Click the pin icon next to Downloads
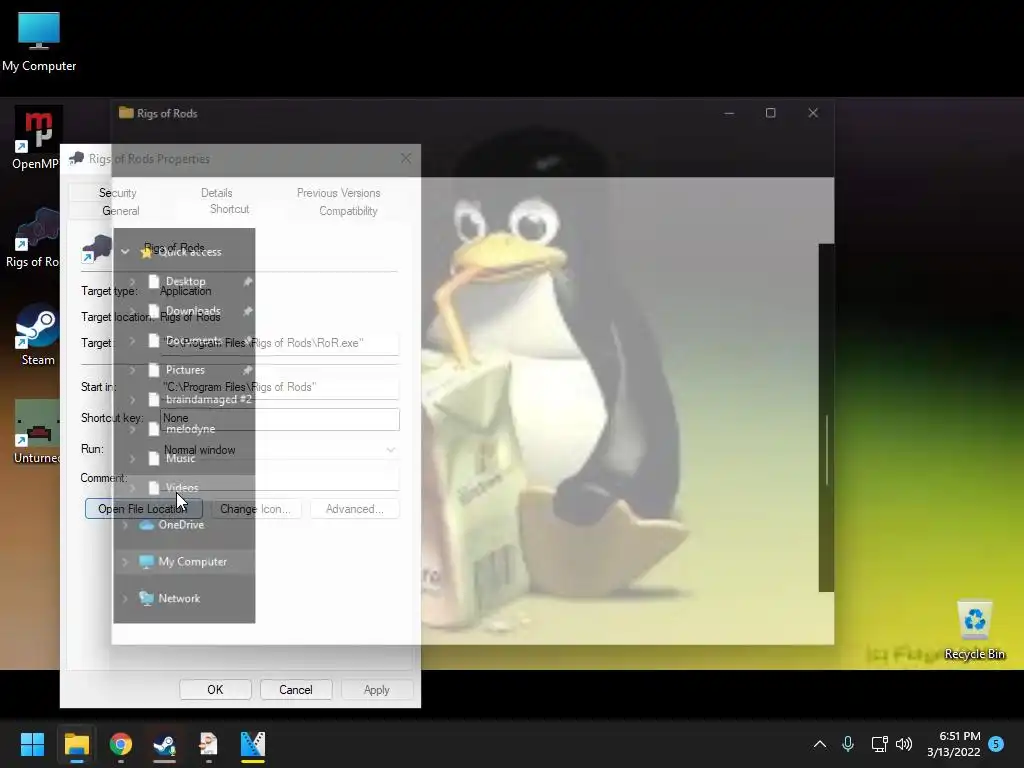The height and width of the screenshot is (768, 1024). [x=248, y=312]
